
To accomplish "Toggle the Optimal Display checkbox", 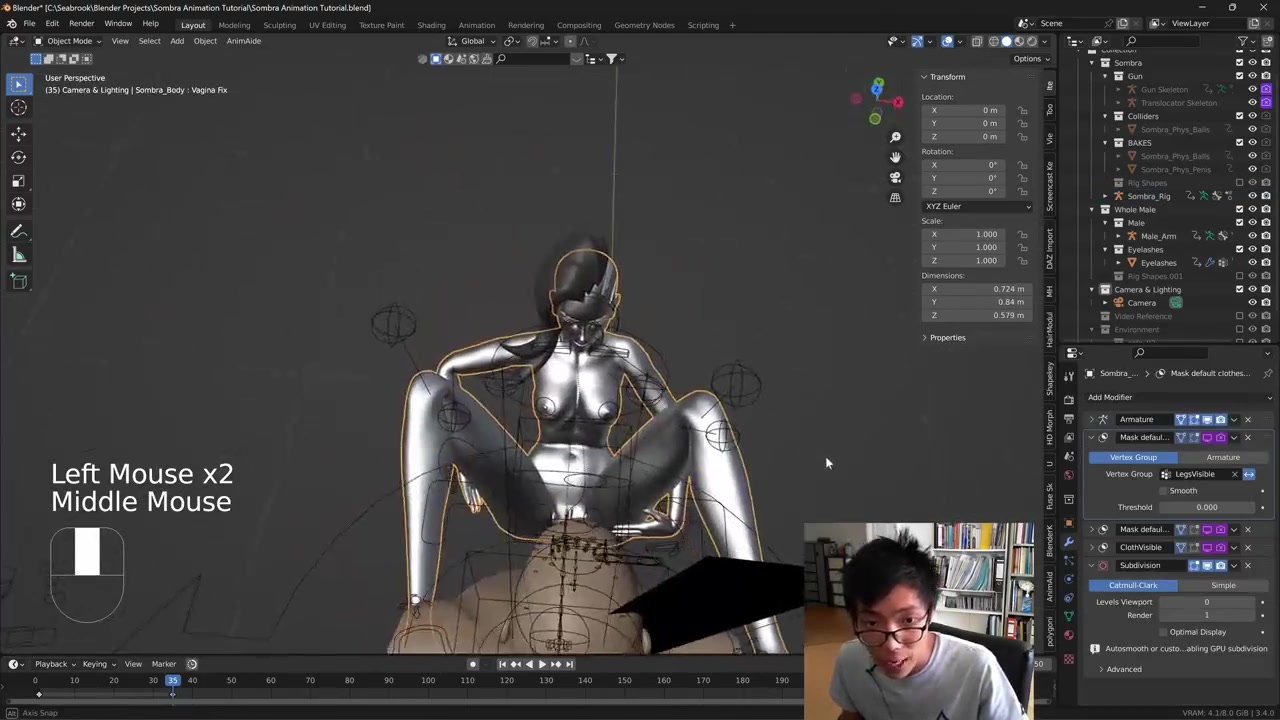I will coord(1163,632).
